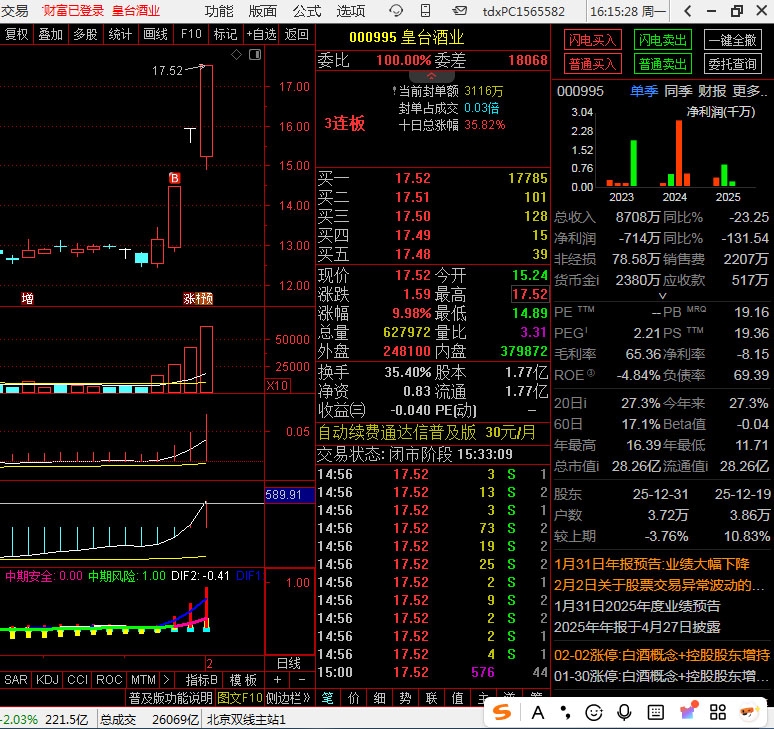
Task: Click the back arrow beside the clock
Action: coord(688,11)
